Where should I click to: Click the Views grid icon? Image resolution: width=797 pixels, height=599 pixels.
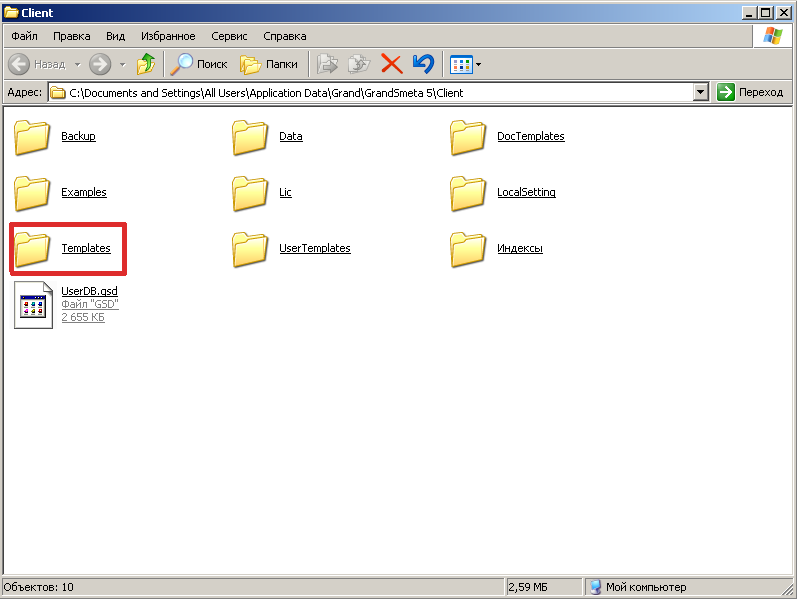(461, 65)
